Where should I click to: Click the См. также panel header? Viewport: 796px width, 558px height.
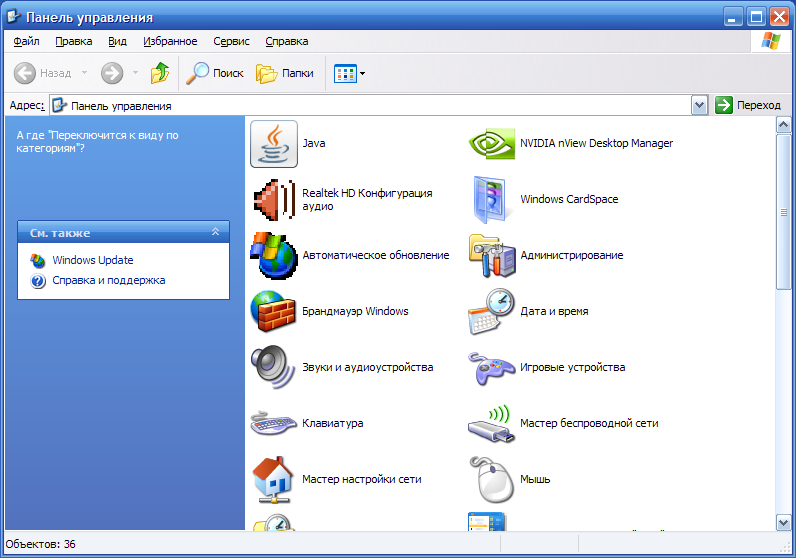coord(123,232)
